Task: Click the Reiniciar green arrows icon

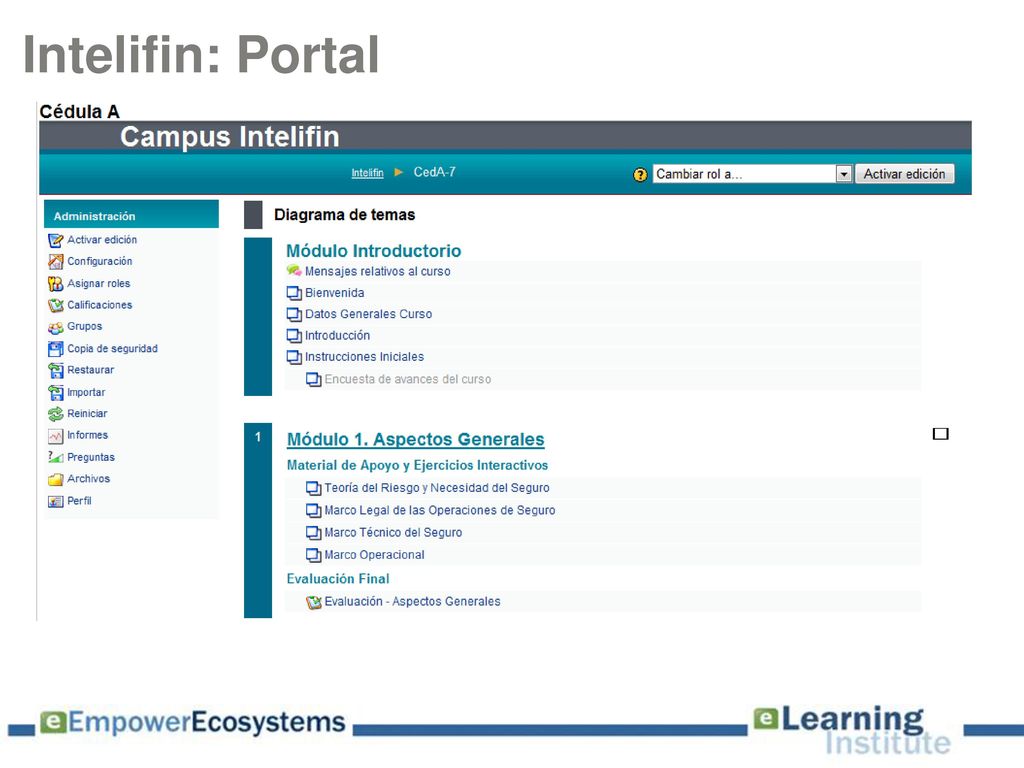Action: 56,415
